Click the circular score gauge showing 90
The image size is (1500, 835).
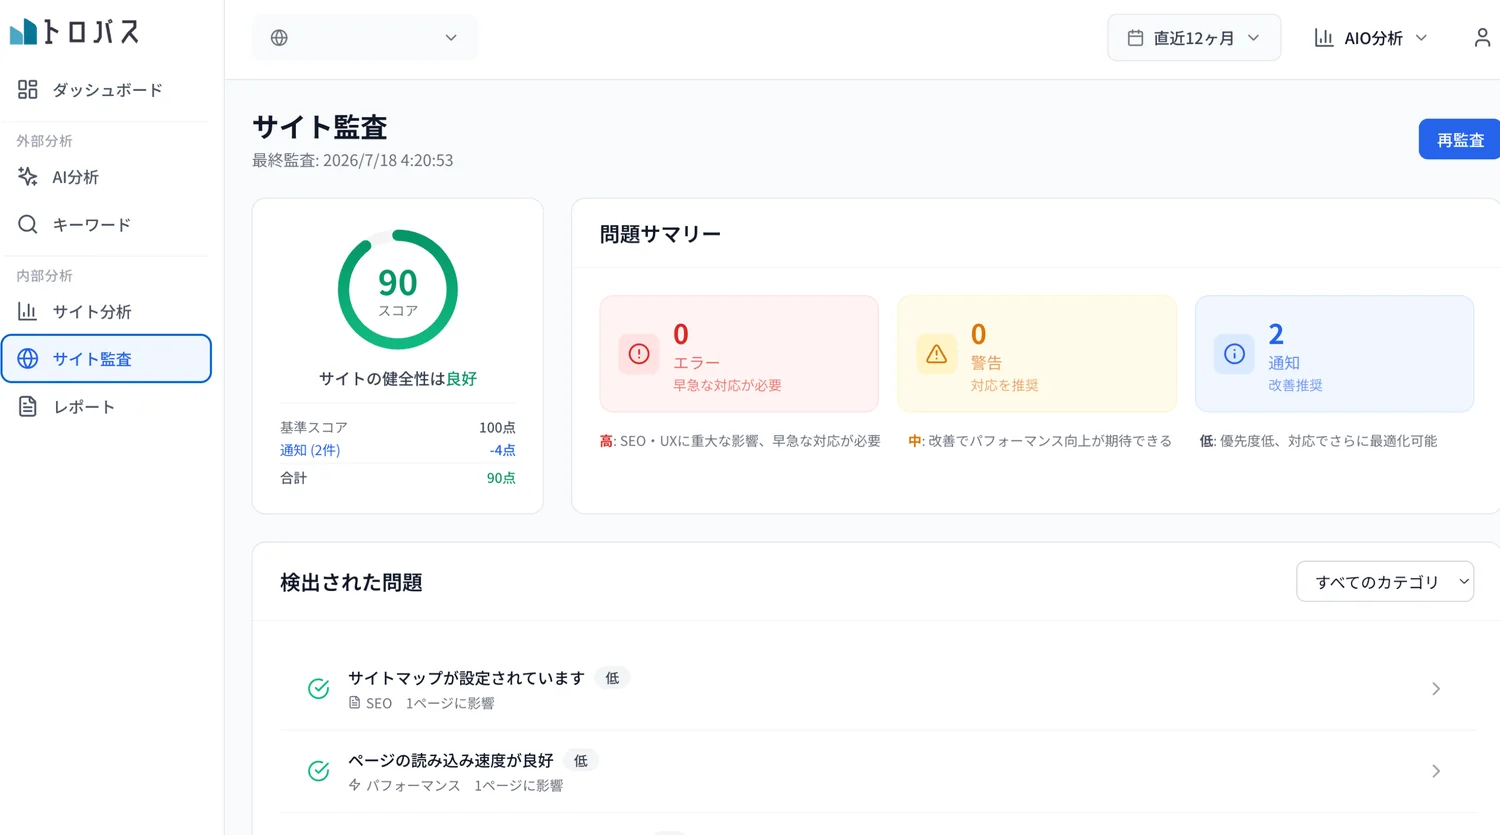(398, 290)
